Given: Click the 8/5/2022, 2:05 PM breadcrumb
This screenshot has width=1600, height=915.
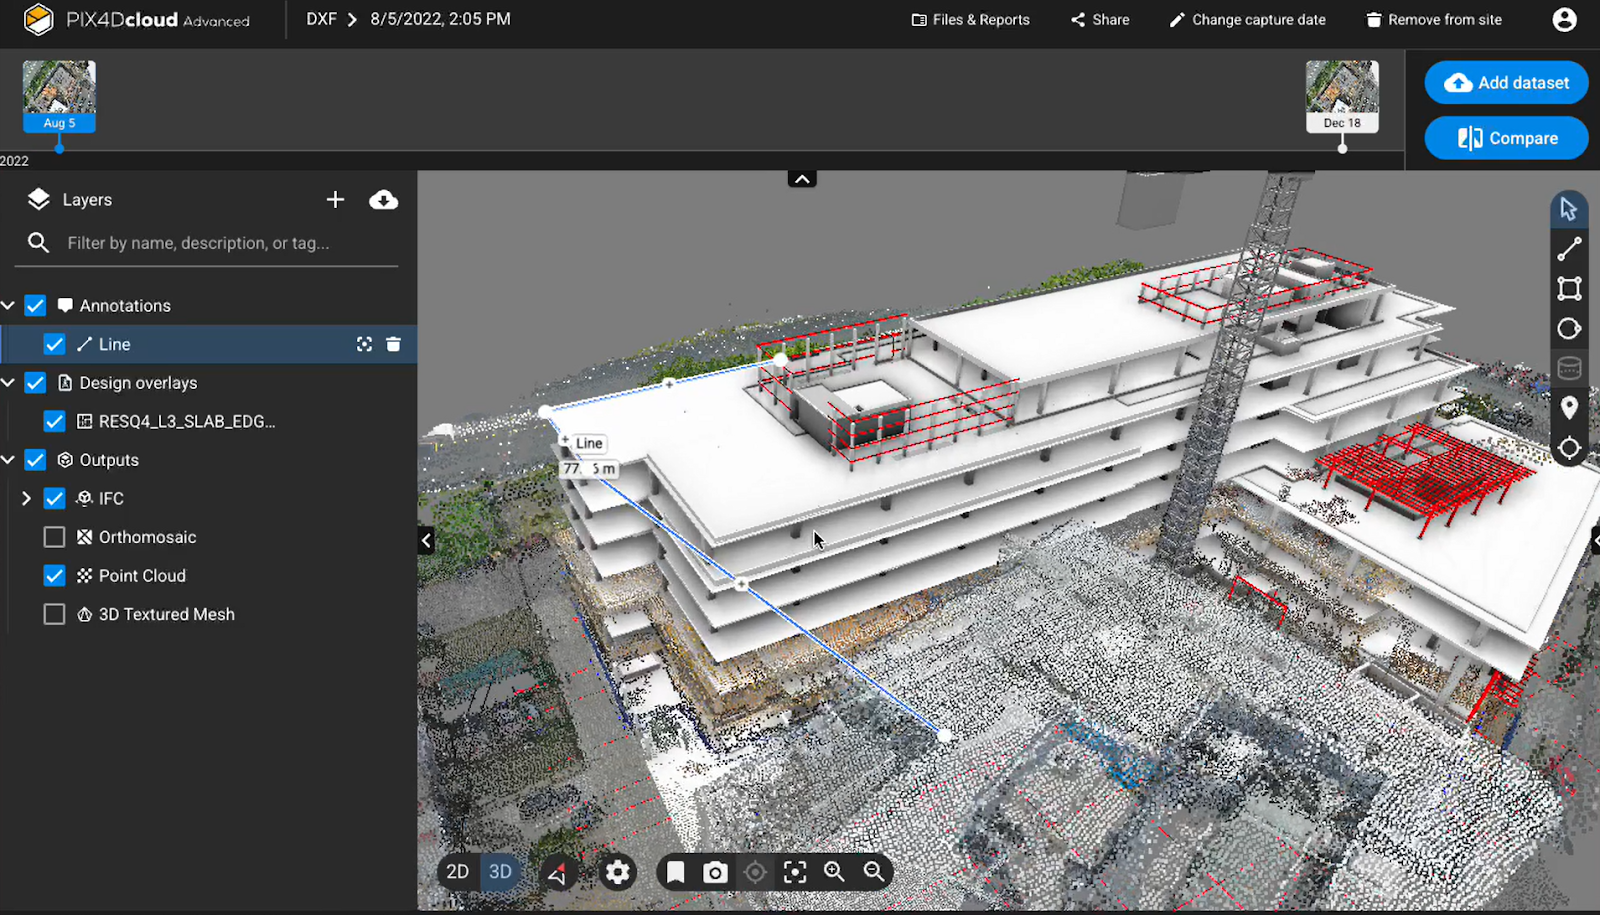Looking at the screenshot, I should pos(440,19).
